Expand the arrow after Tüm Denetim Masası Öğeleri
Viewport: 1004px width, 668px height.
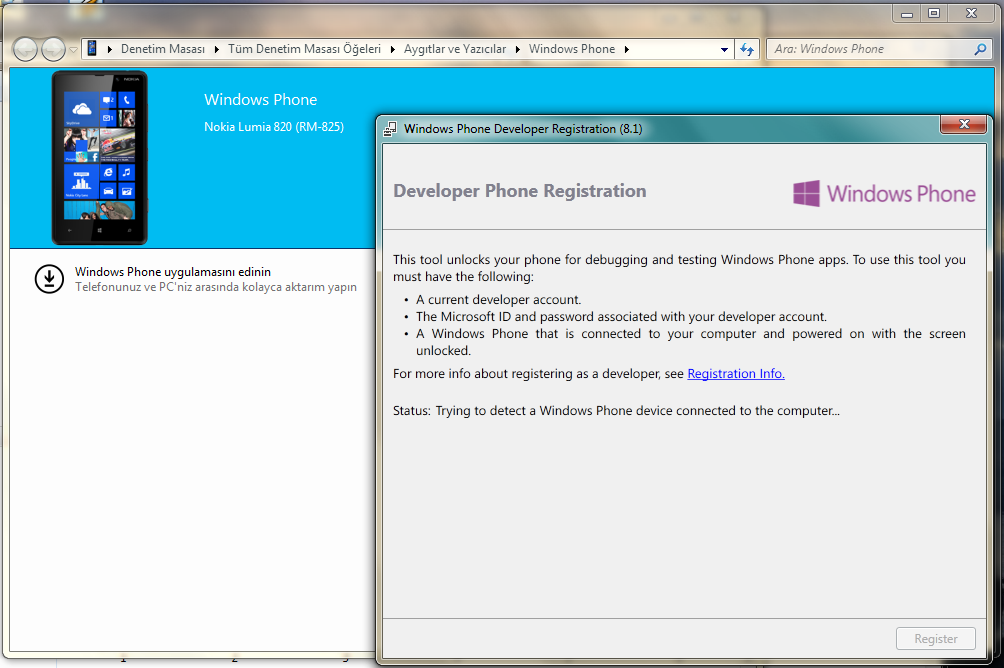pyautogui.click(x=393, y=49)
